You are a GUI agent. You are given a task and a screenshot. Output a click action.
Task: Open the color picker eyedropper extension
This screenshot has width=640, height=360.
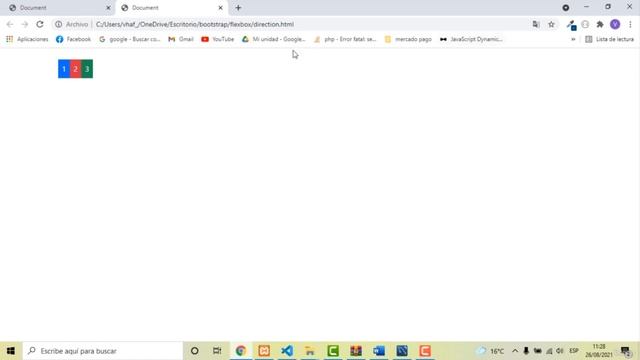571,25
